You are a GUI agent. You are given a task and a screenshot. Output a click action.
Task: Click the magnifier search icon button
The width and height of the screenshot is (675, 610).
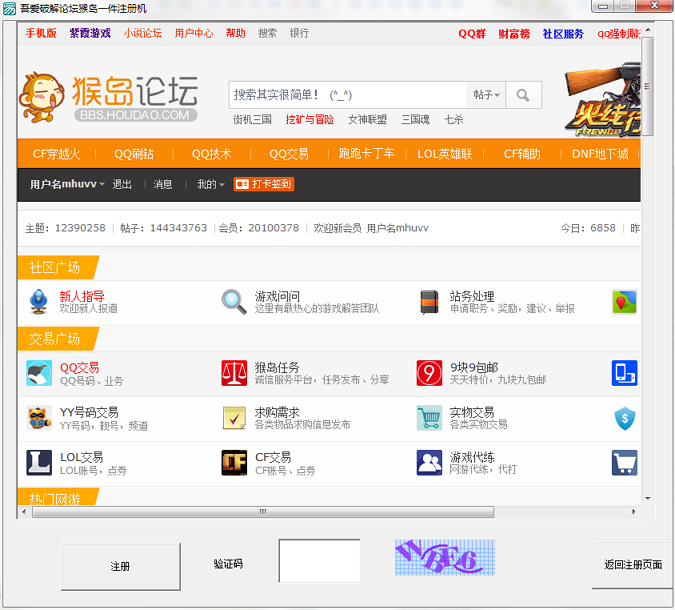pyautogui.click(x=523, y=95)
